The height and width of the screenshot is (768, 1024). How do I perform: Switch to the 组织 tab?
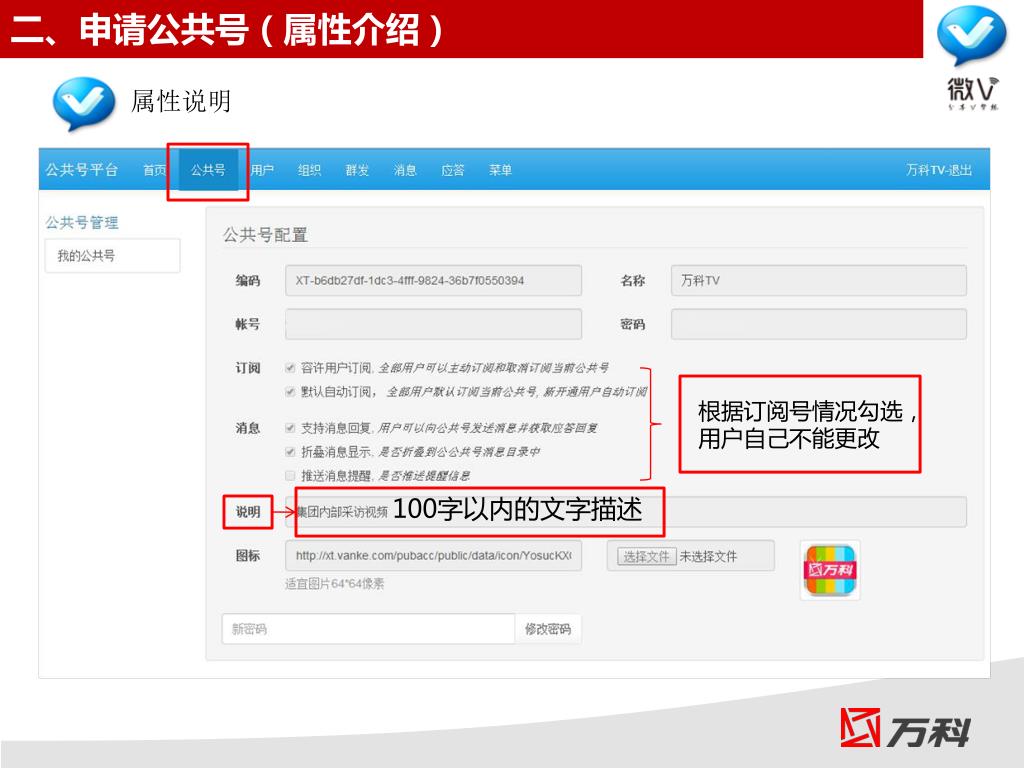tap(310, 170)
